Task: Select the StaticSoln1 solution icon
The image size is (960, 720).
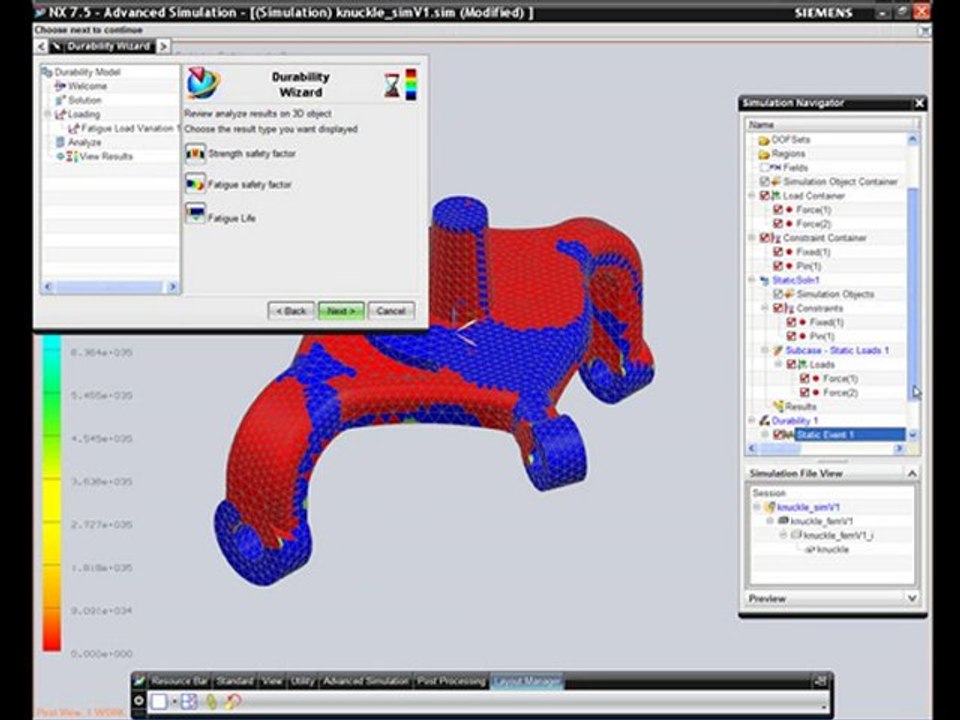Action: [764, 280]
